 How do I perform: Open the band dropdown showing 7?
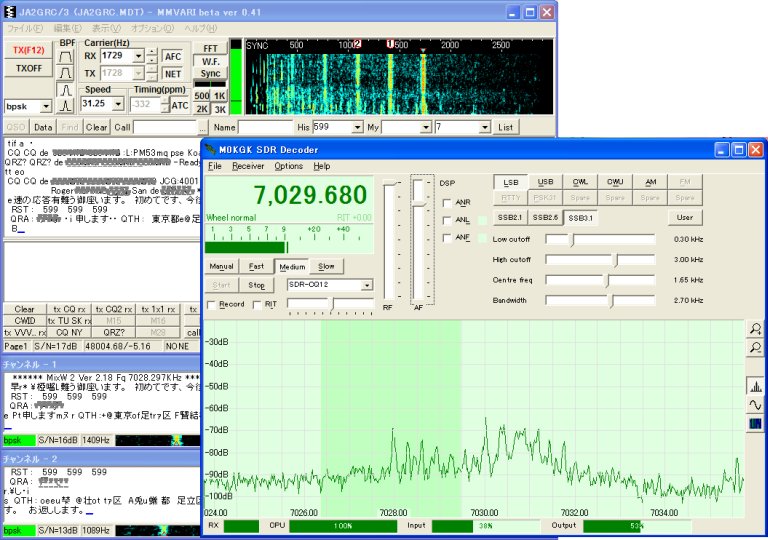(x=484, y=127)
